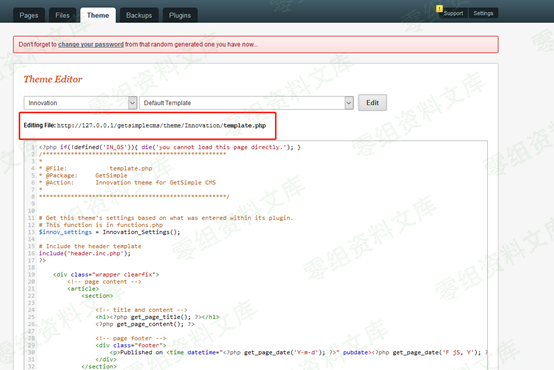This screenshot has width=554, height=370.
Task: Click the get_page_title() code line
Action: [x=157, y=317]
